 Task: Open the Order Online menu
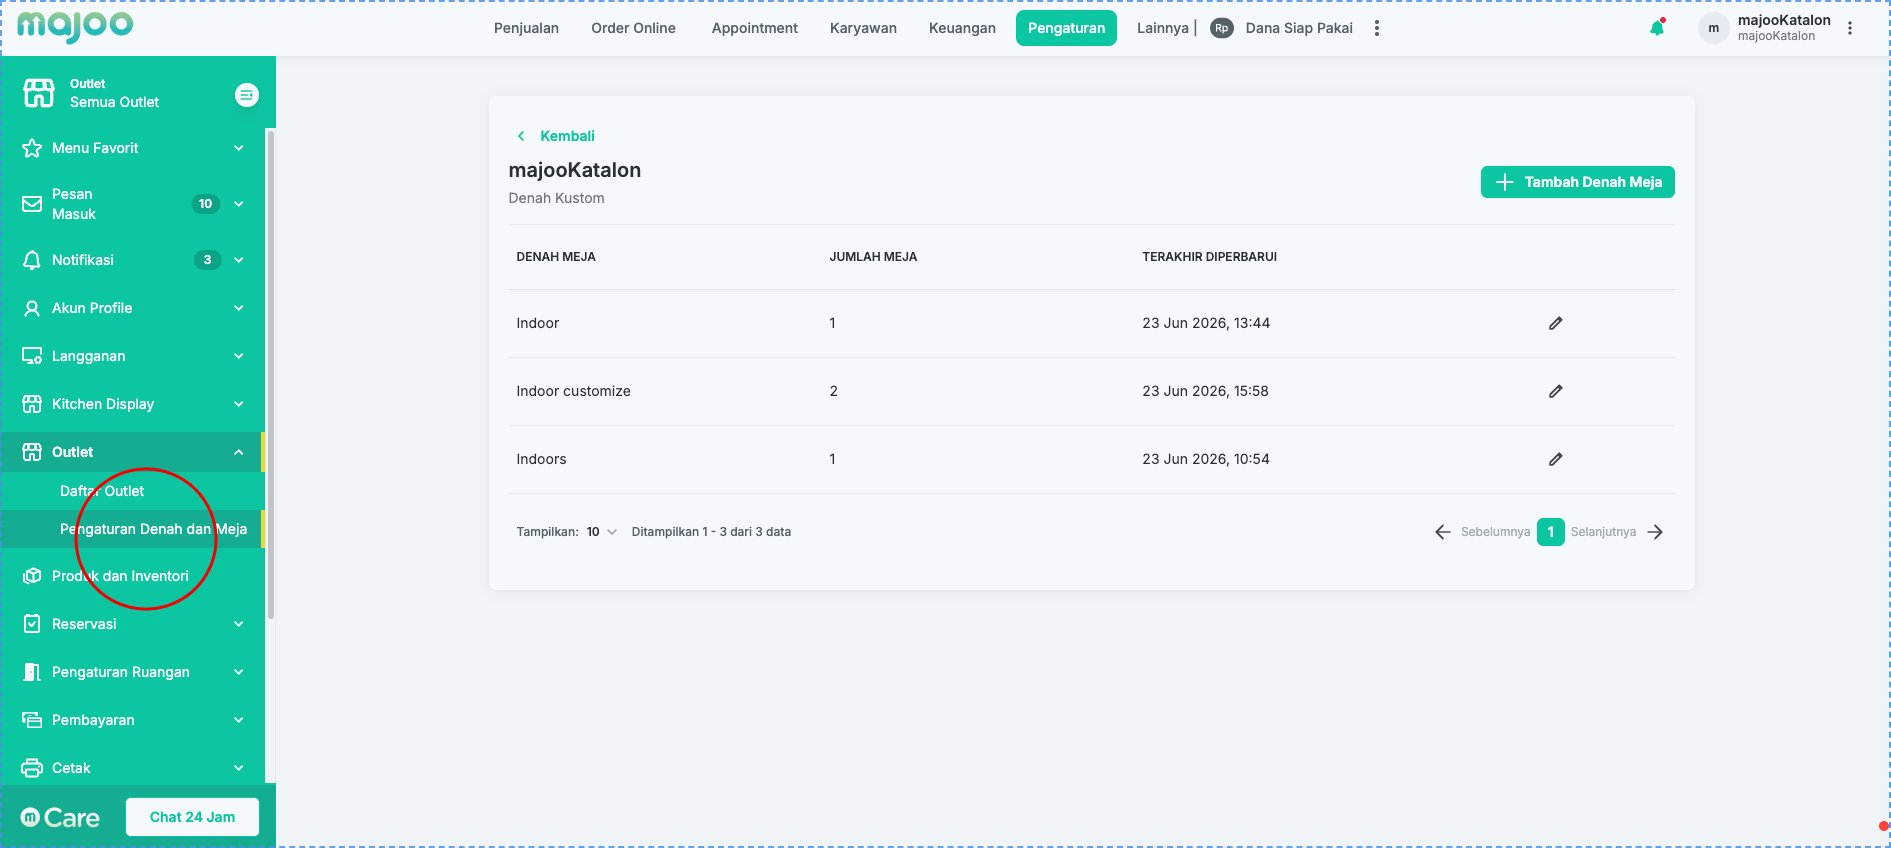click(633, 28)
